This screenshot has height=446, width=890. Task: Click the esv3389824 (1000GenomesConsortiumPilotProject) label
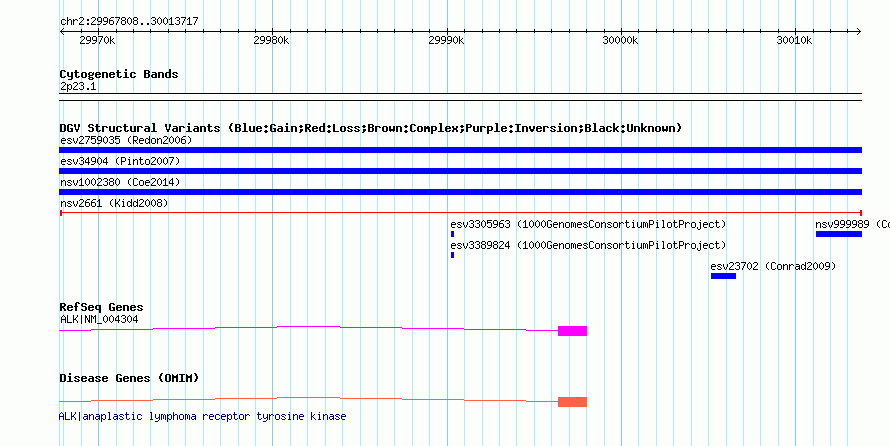(x=588, y=245)
